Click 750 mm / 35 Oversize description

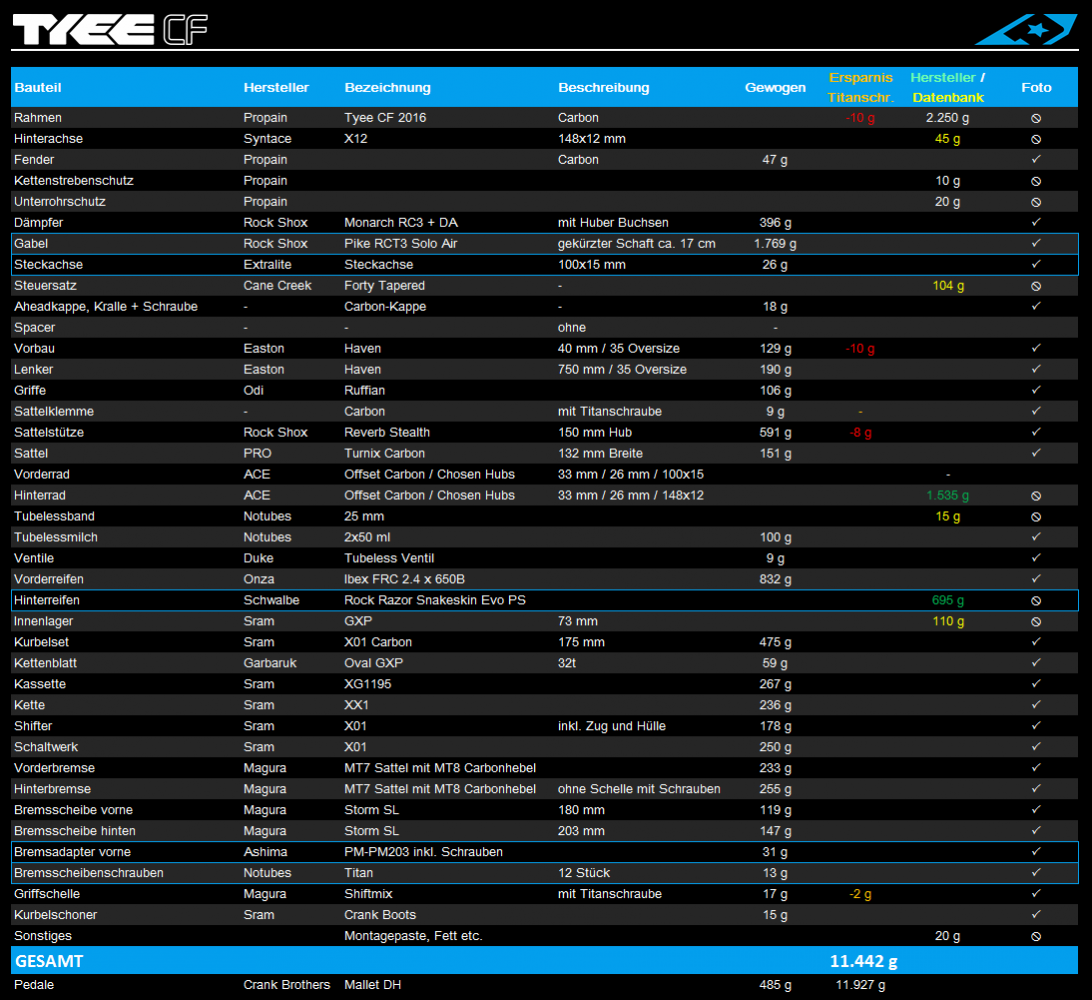pyautogui.click(x=622, y=369)
